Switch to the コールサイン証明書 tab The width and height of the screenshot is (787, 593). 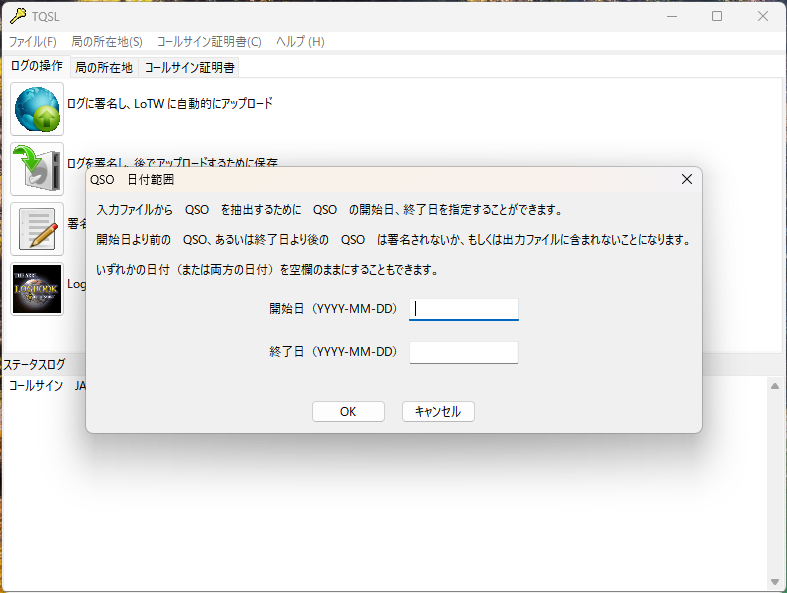pos(189,68)
